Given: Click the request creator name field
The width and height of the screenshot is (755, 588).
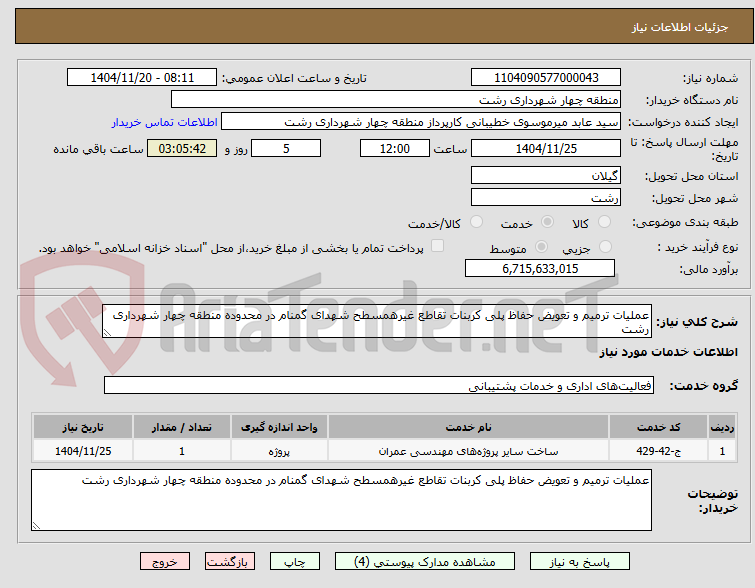Looking at the screenshot, I should pyautogui.click(x=421, y=122).
